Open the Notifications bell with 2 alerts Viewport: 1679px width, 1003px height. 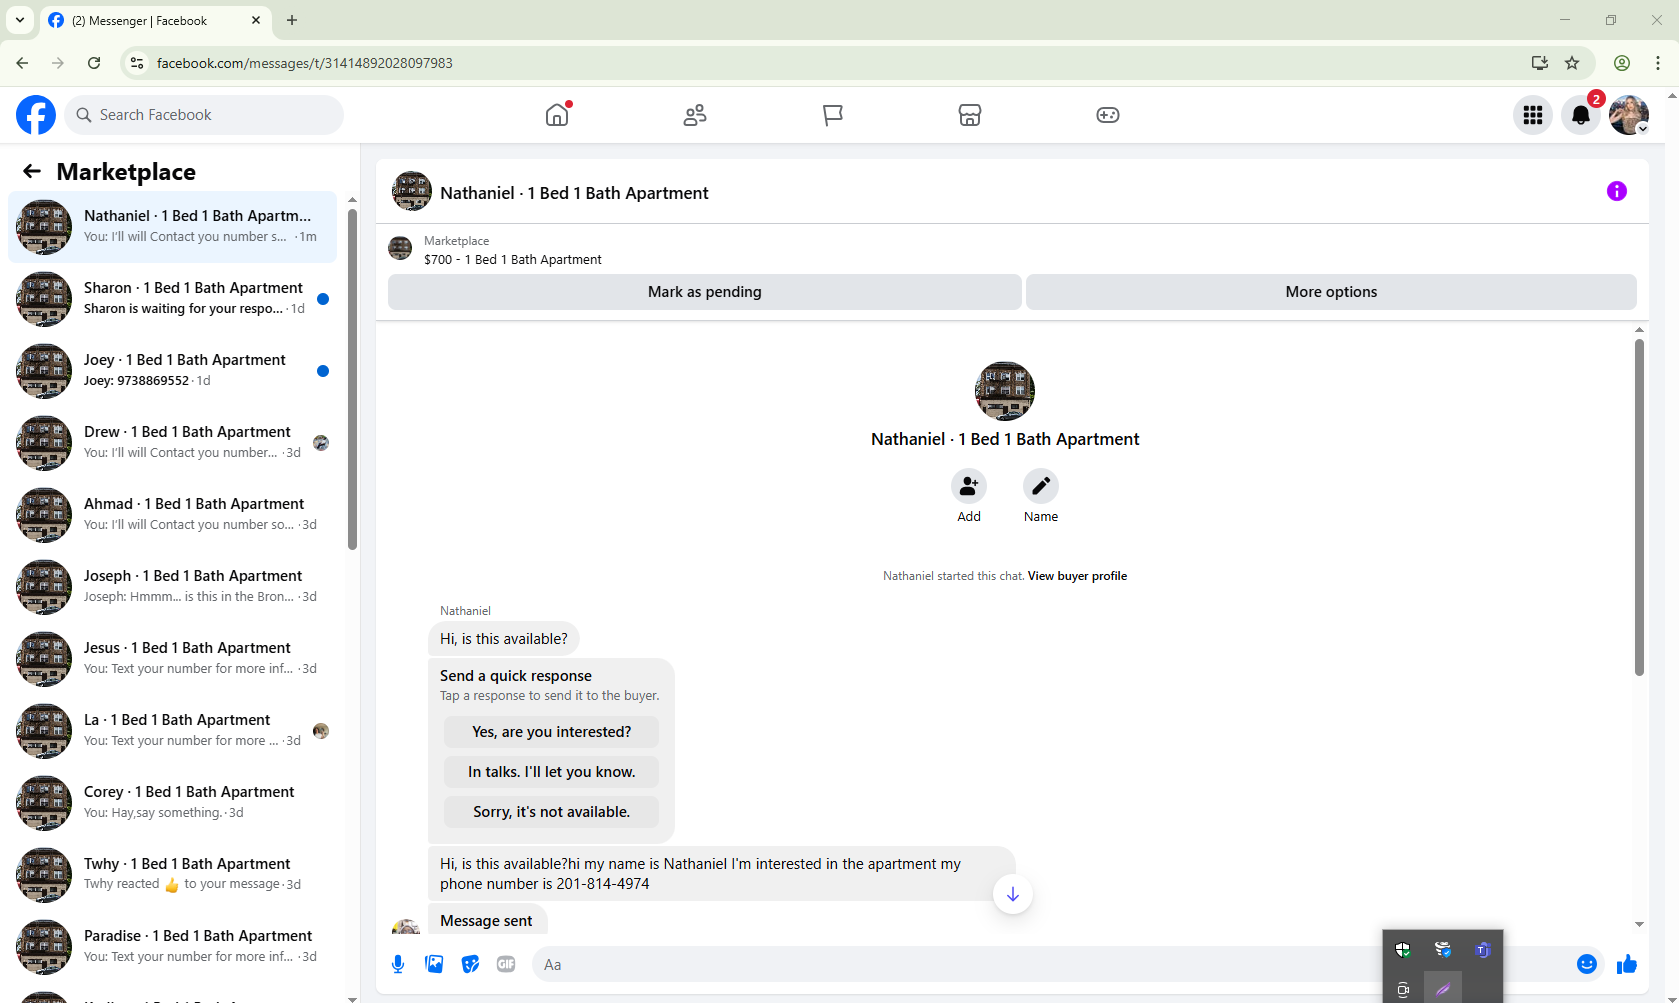[x=1581, y=115]
